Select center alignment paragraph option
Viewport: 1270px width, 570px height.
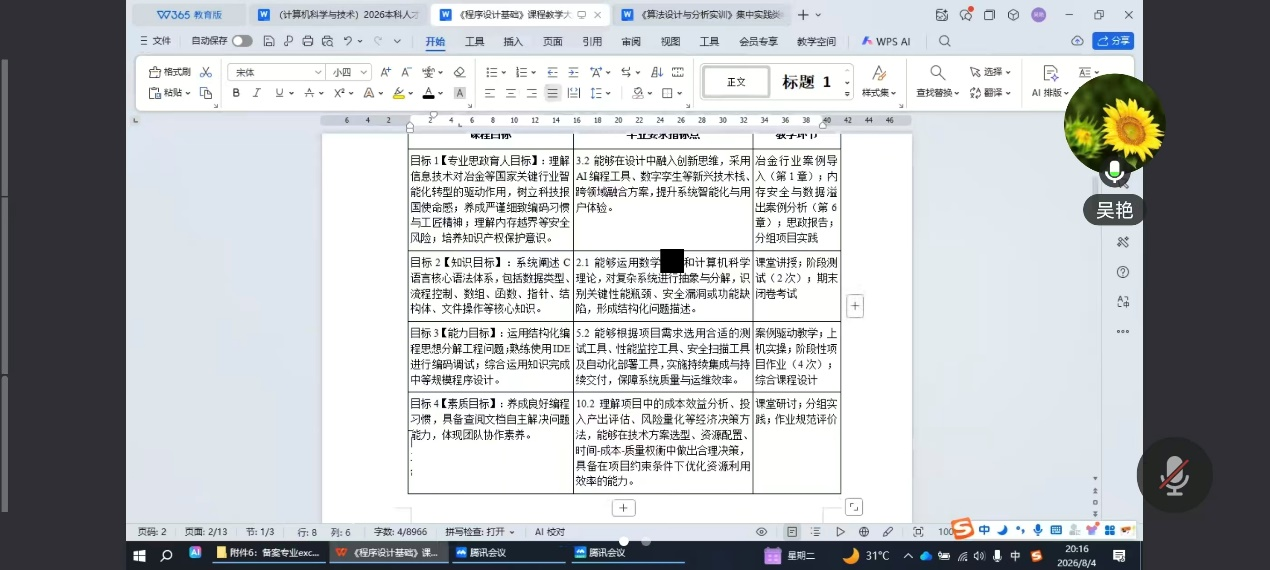pyautogui.click(x=511, y=93)
